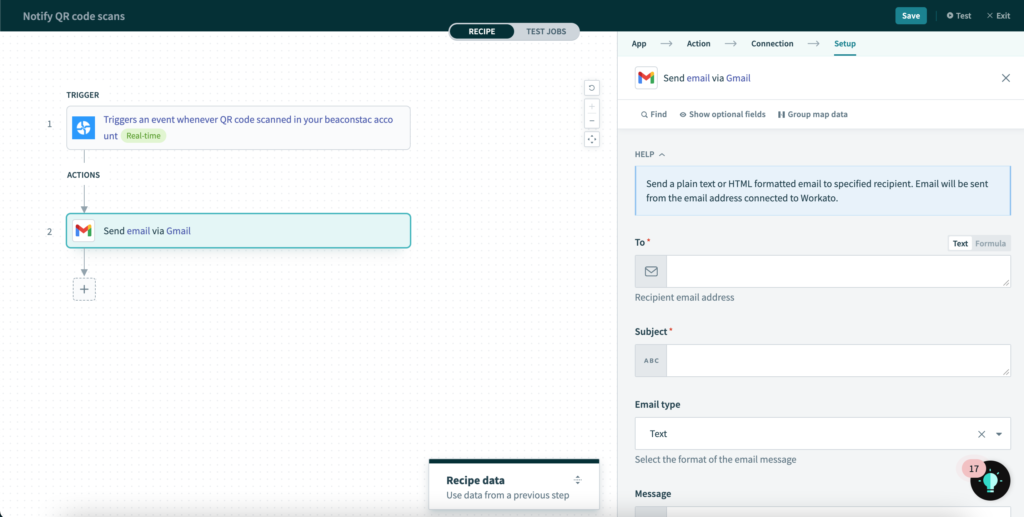Fit recipe to canvas view

pyautogui.click(x=592, y=139)
